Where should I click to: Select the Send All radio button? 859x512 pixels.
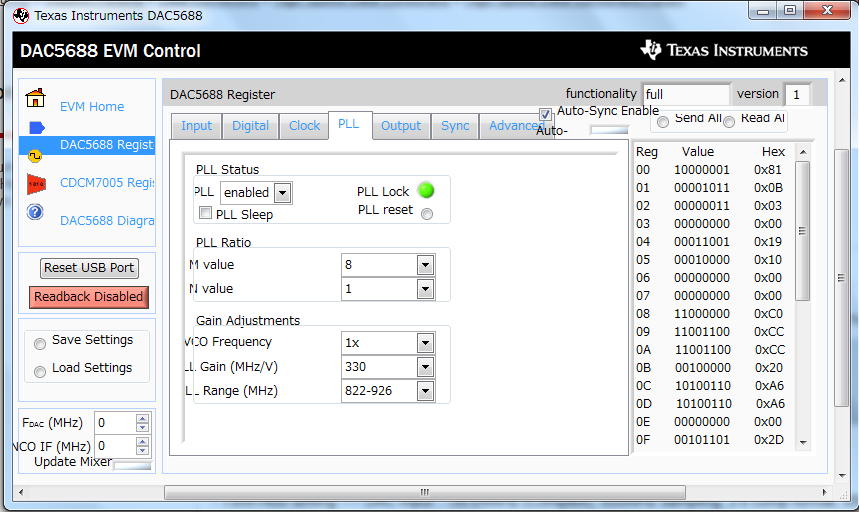(663, 122)
